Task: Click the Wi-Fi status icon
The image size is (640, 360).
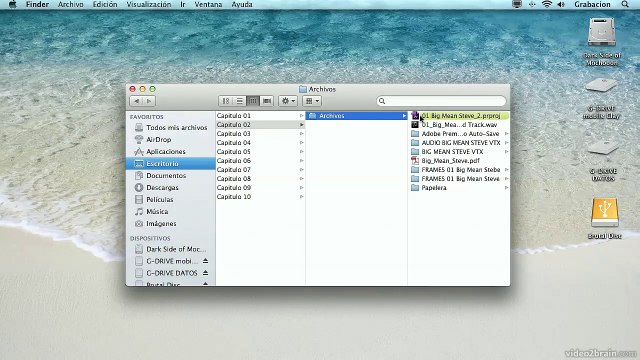Action: (547, 4)
